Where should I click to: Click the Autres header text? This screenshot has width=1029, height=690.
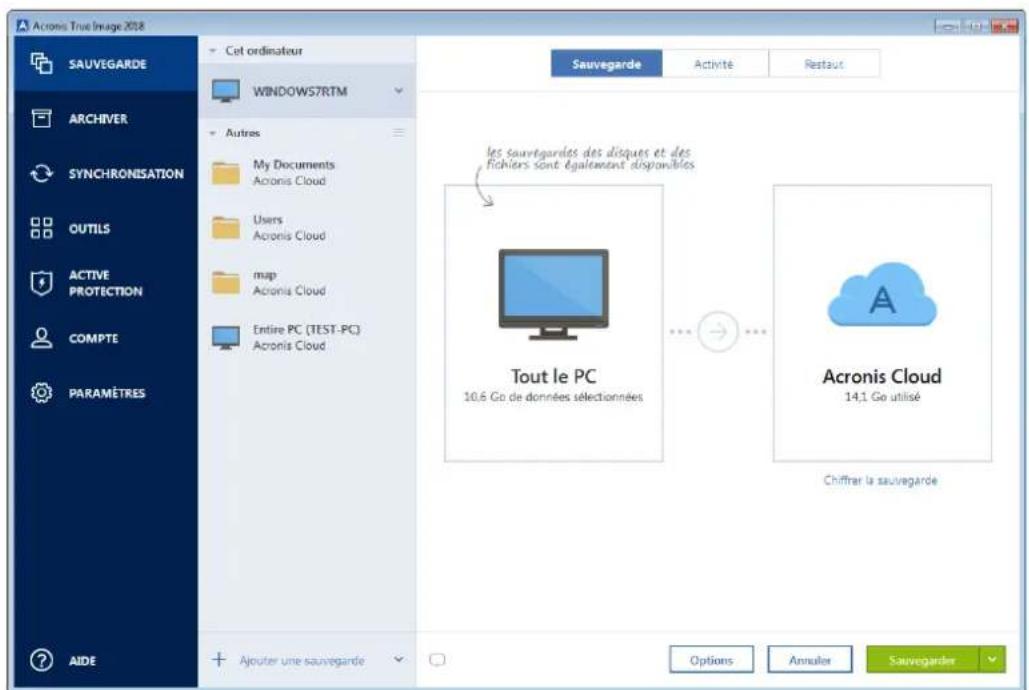click(x=243, y=133)
